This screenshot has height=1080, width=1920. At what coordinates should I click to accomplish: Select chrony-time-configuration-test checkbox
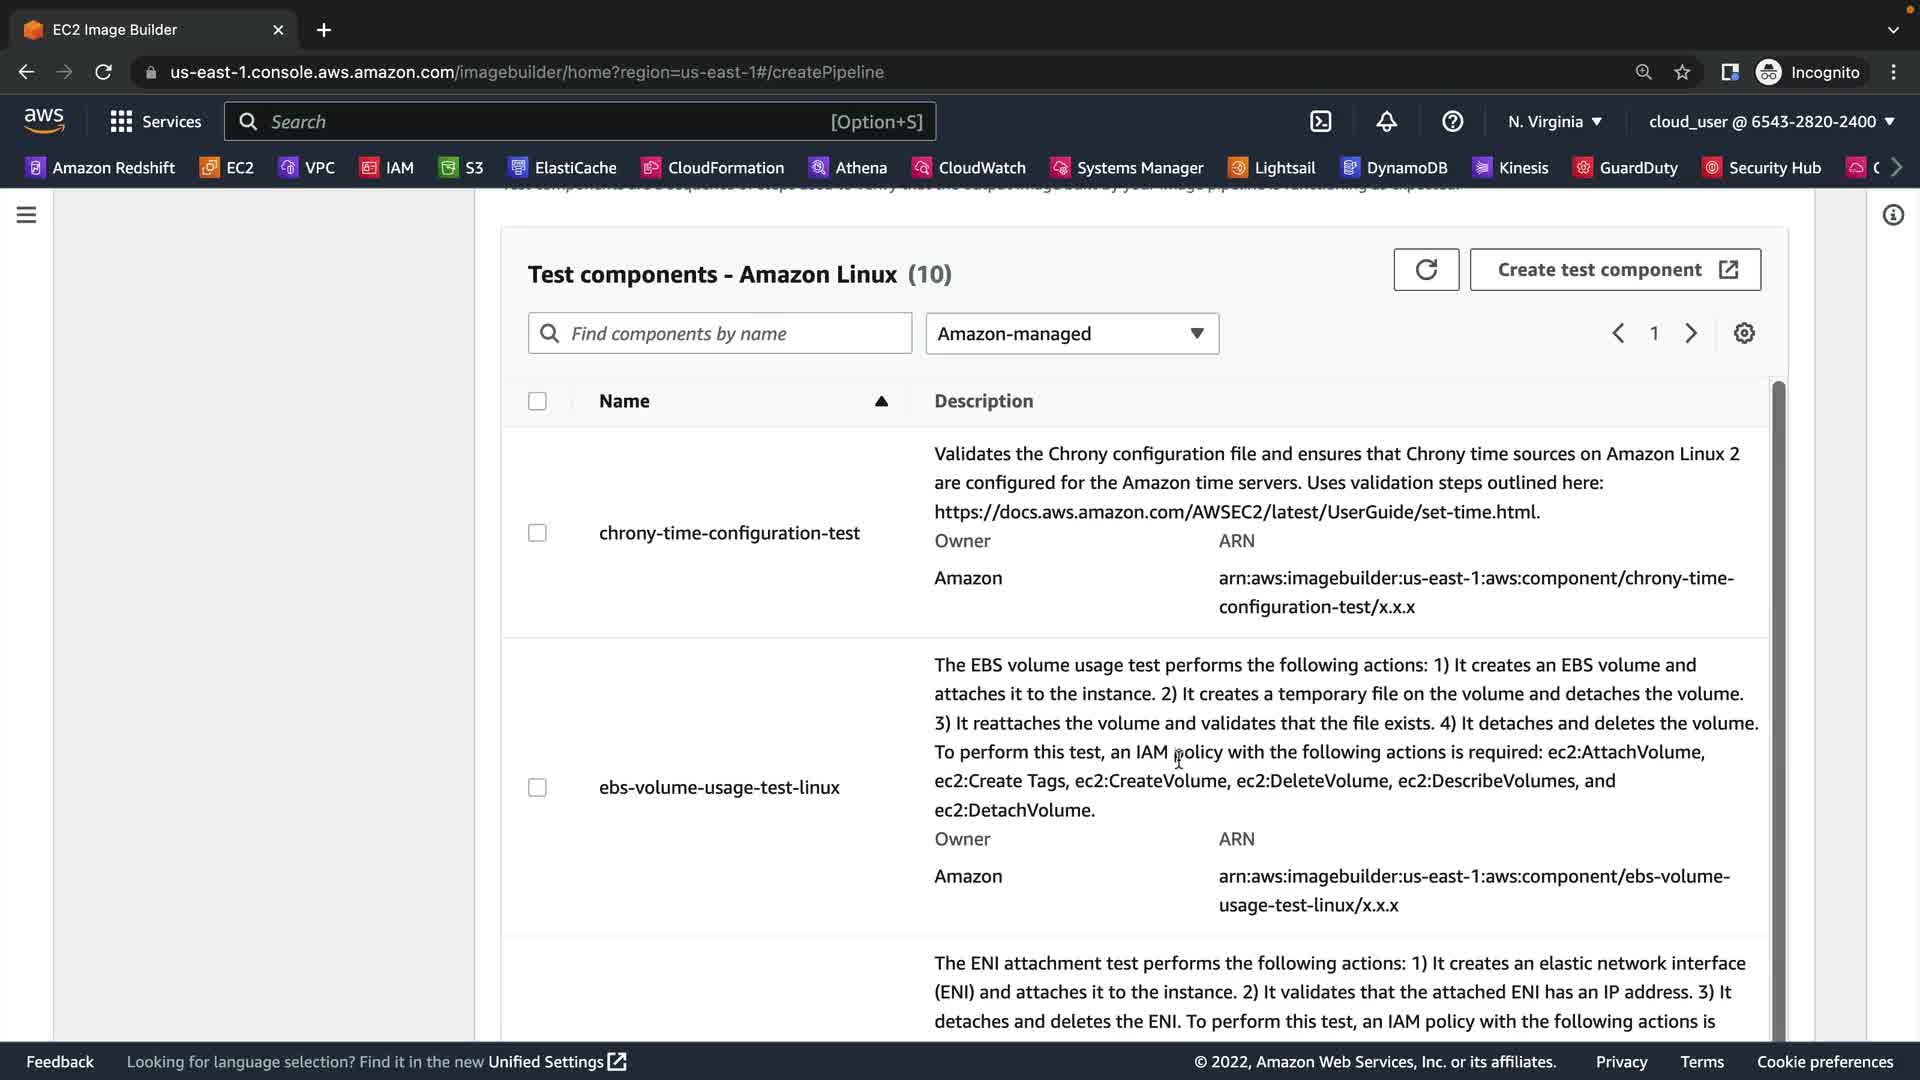(x=537, y=533)
